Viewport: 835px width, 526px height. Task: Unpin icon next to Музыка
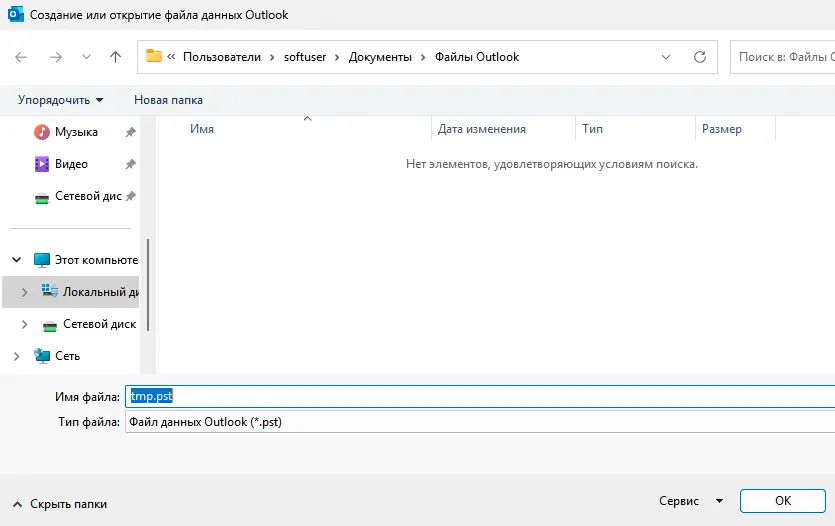[x=130, y=132]
